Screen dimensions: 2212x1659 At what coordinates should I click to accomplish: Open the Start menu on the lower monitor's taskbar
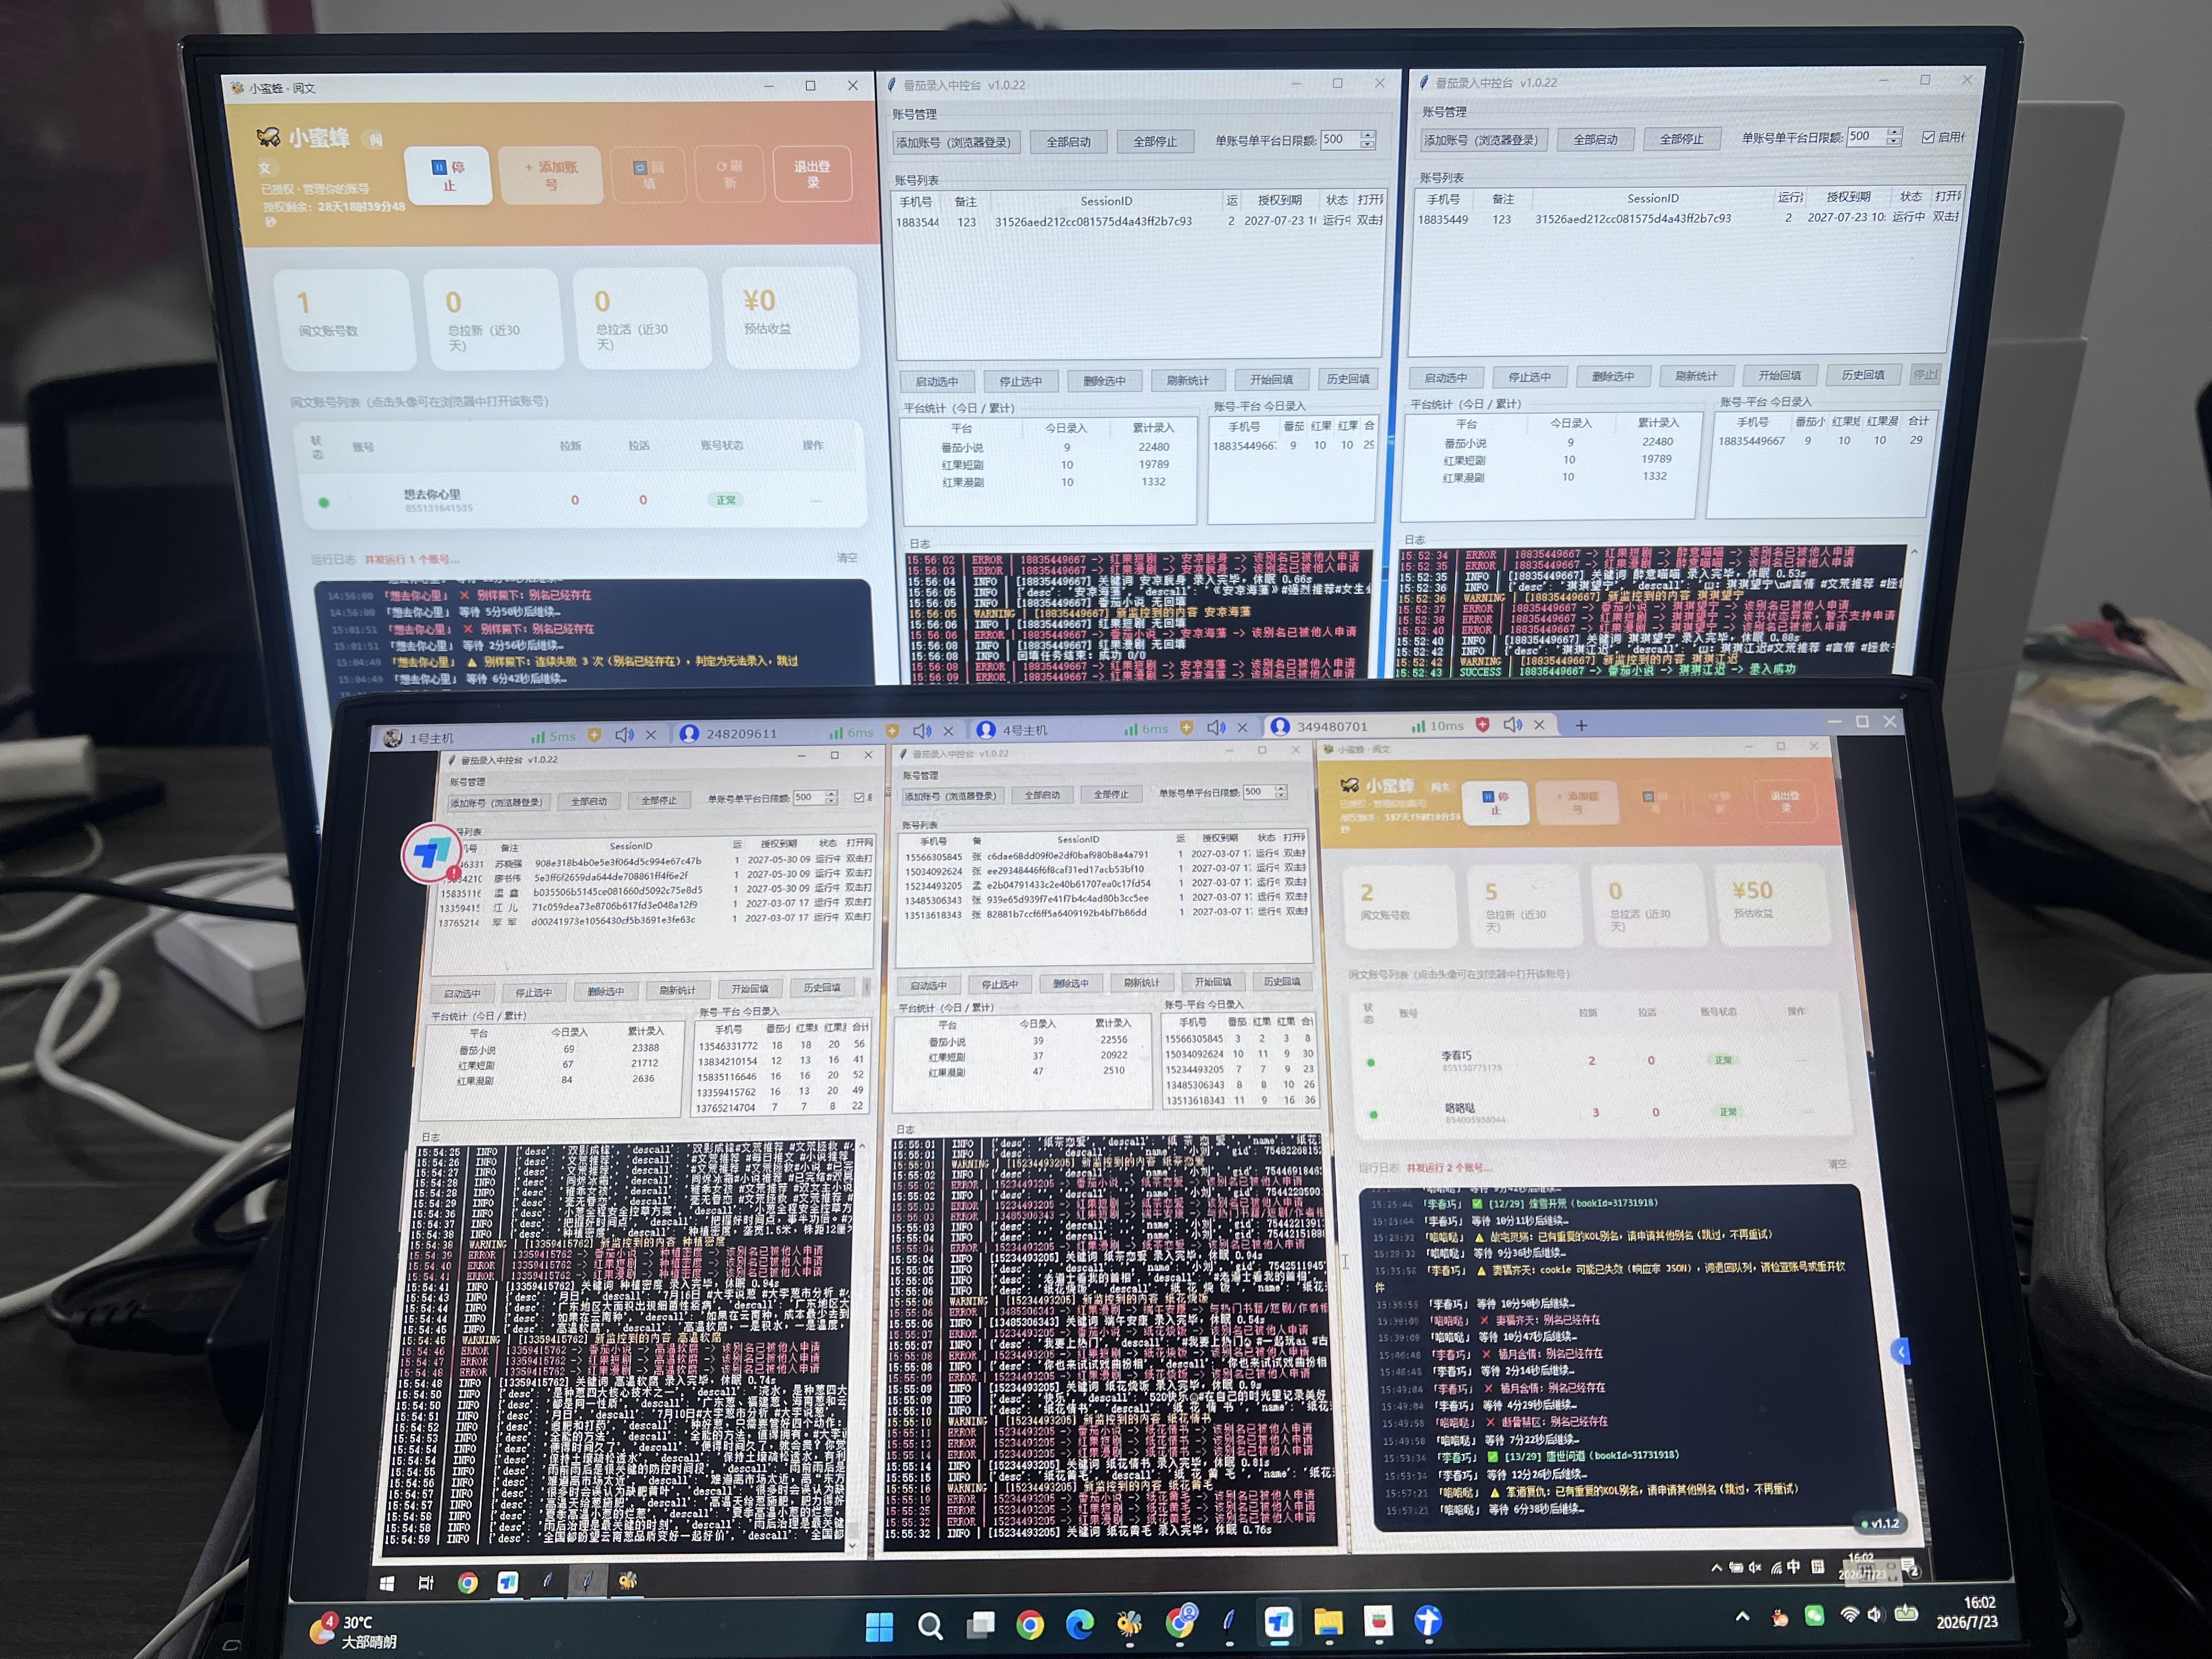click(x=879, y=1627)
